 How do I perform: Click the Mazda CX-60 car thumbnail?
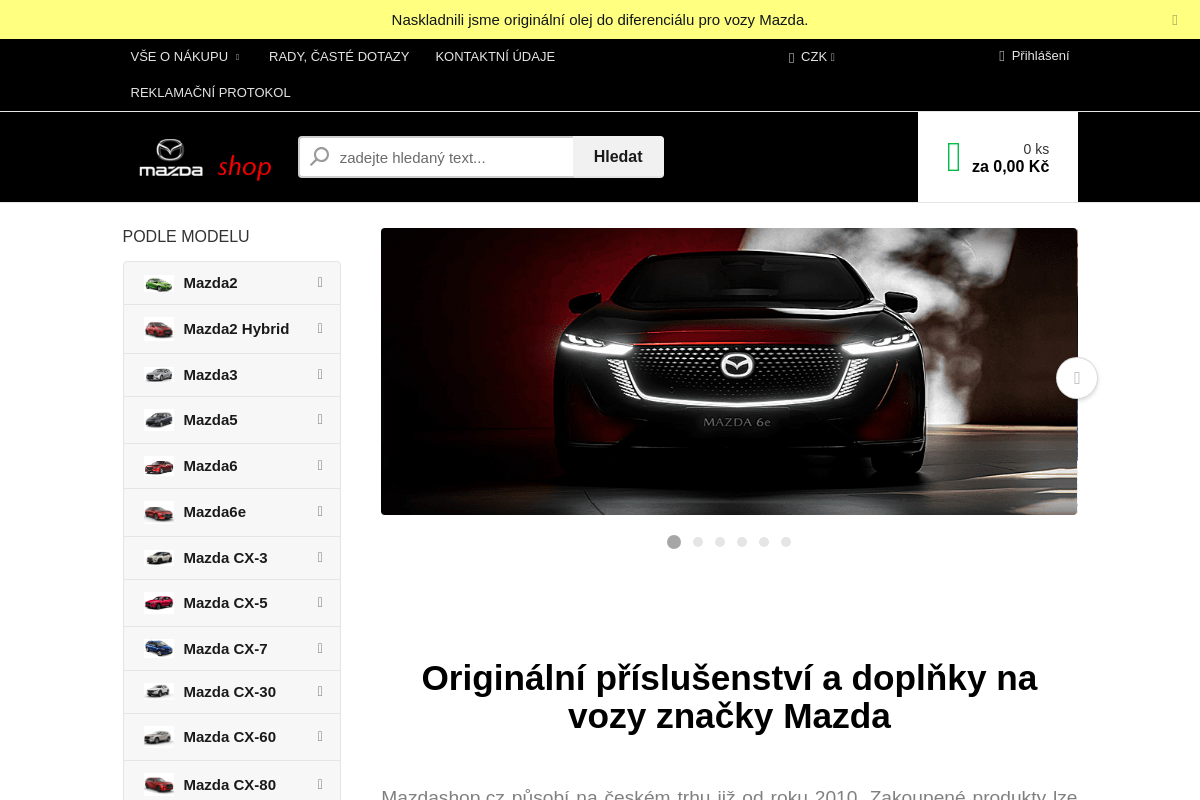(x=158, y=737)
